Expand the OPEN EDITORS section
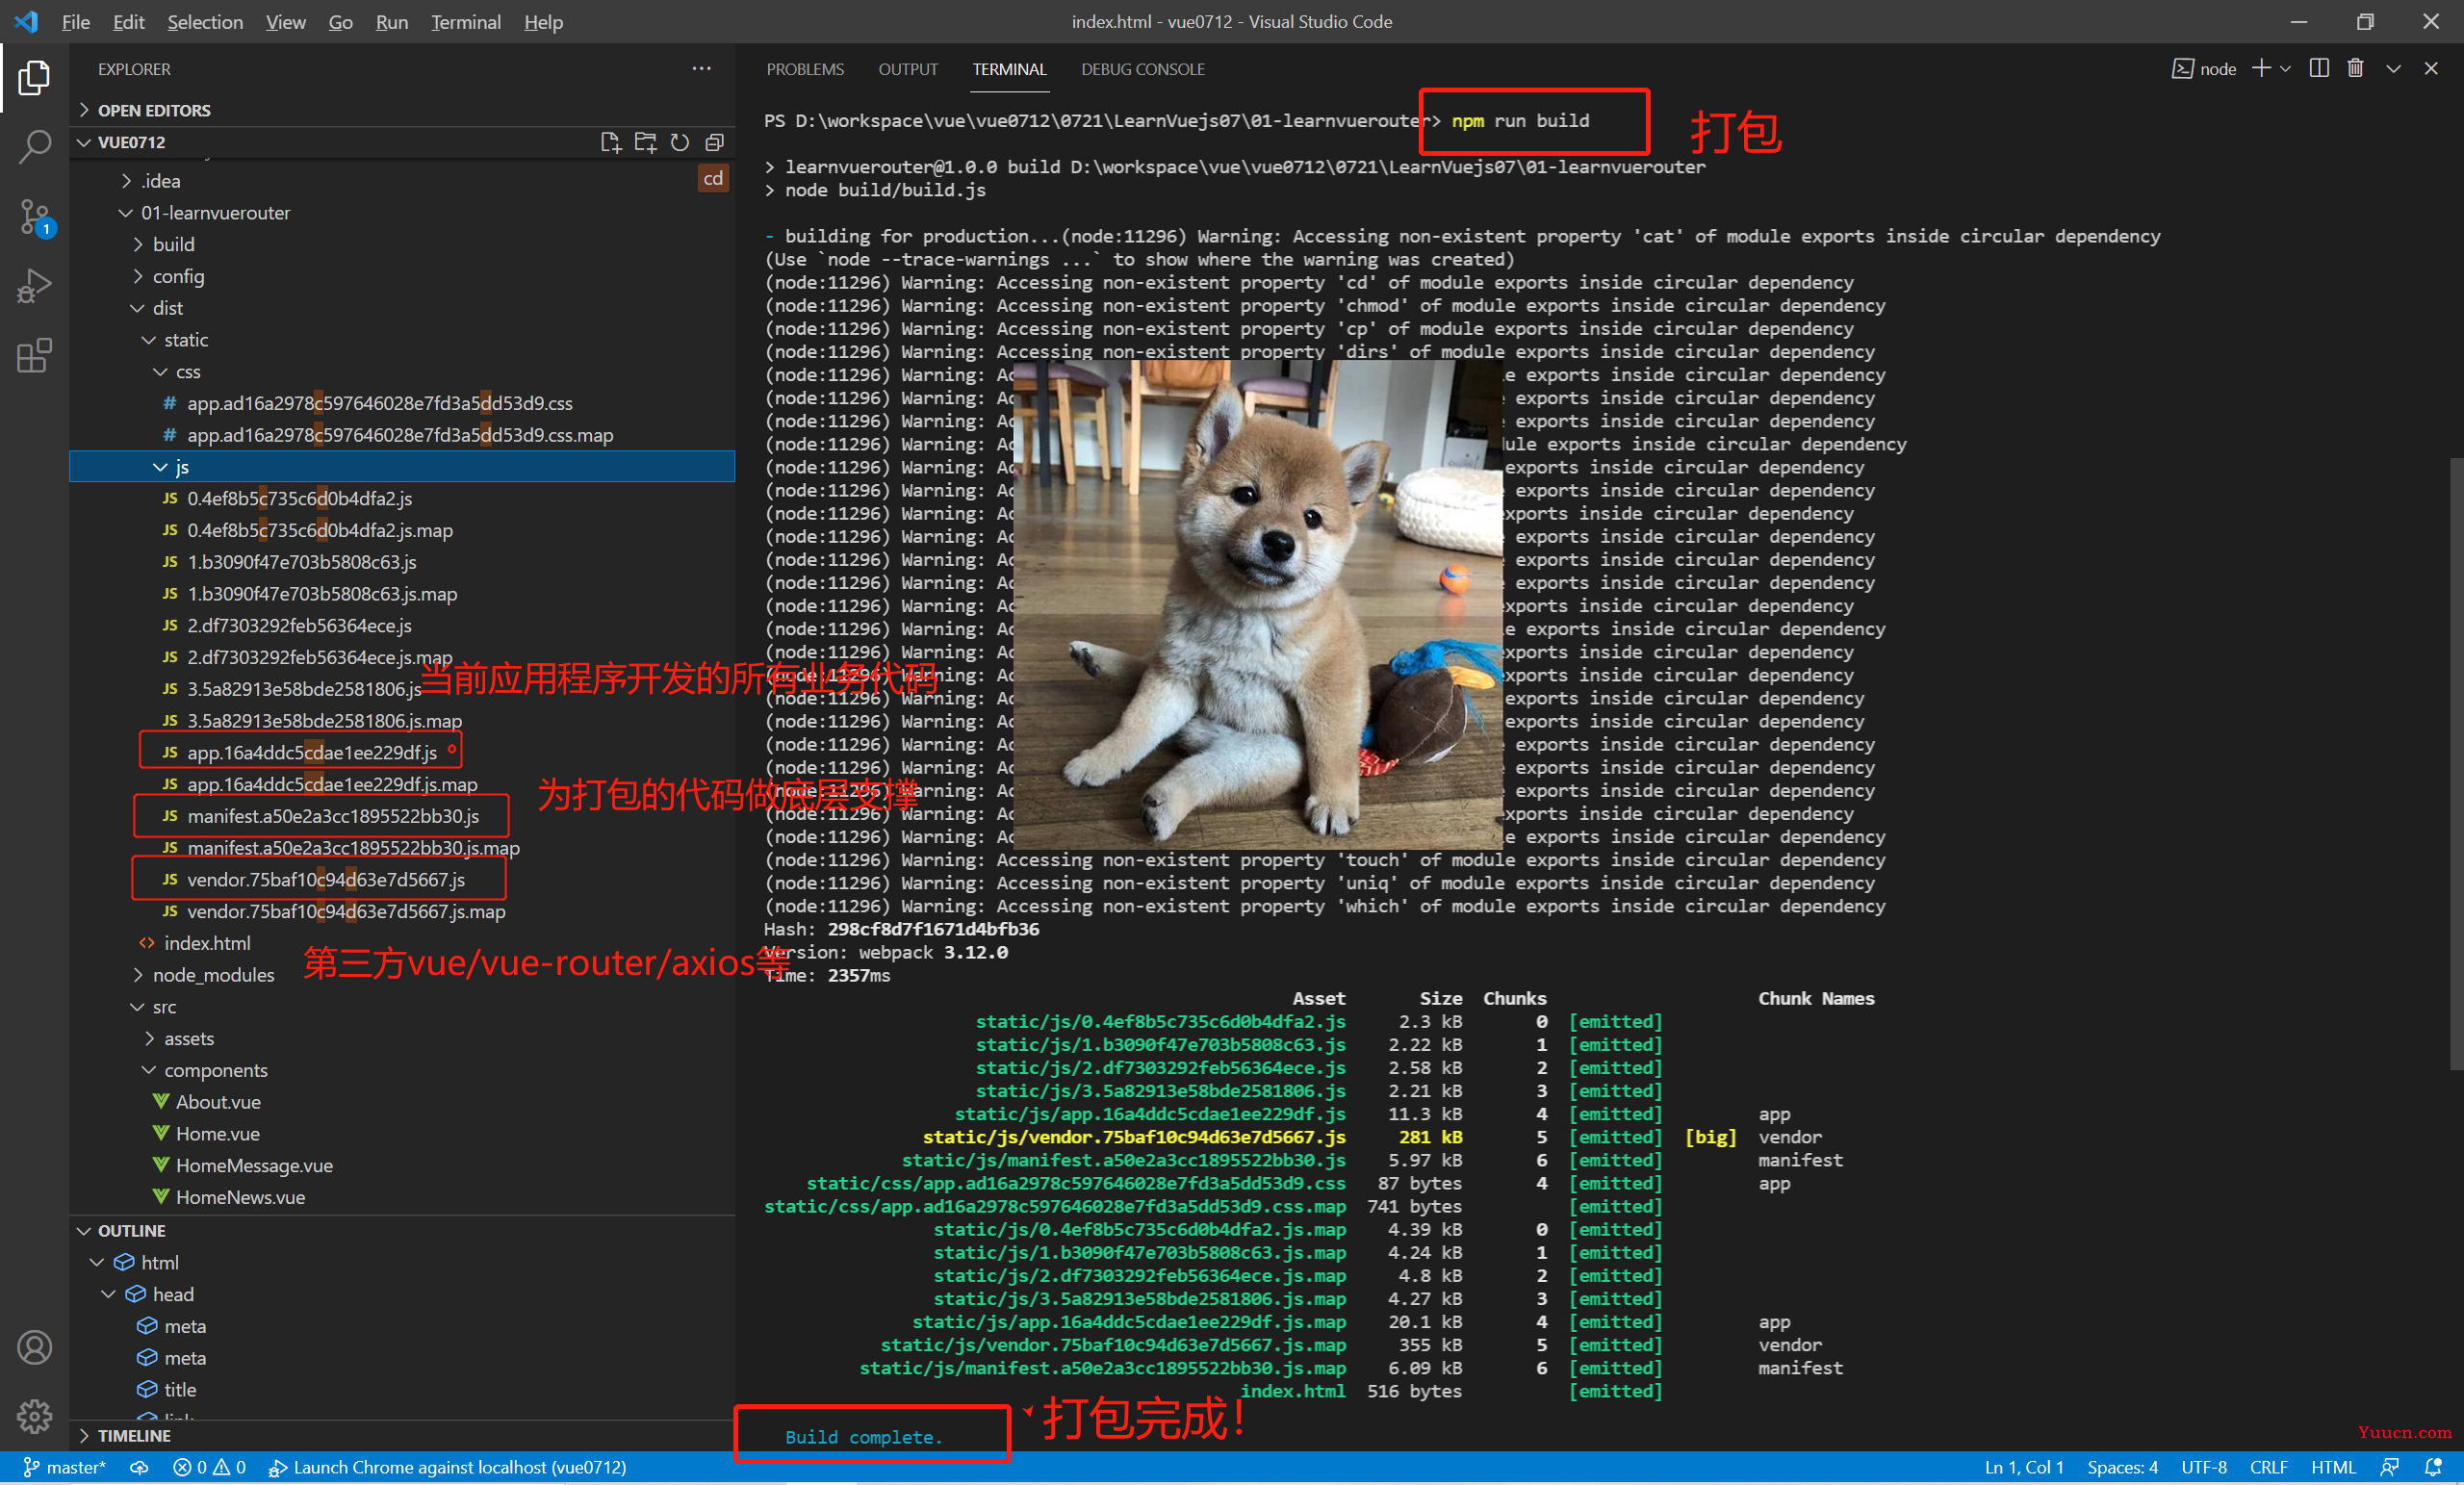Image resolution: width=2464 pixels, height=1485 pixels. (x=402, y=110)
